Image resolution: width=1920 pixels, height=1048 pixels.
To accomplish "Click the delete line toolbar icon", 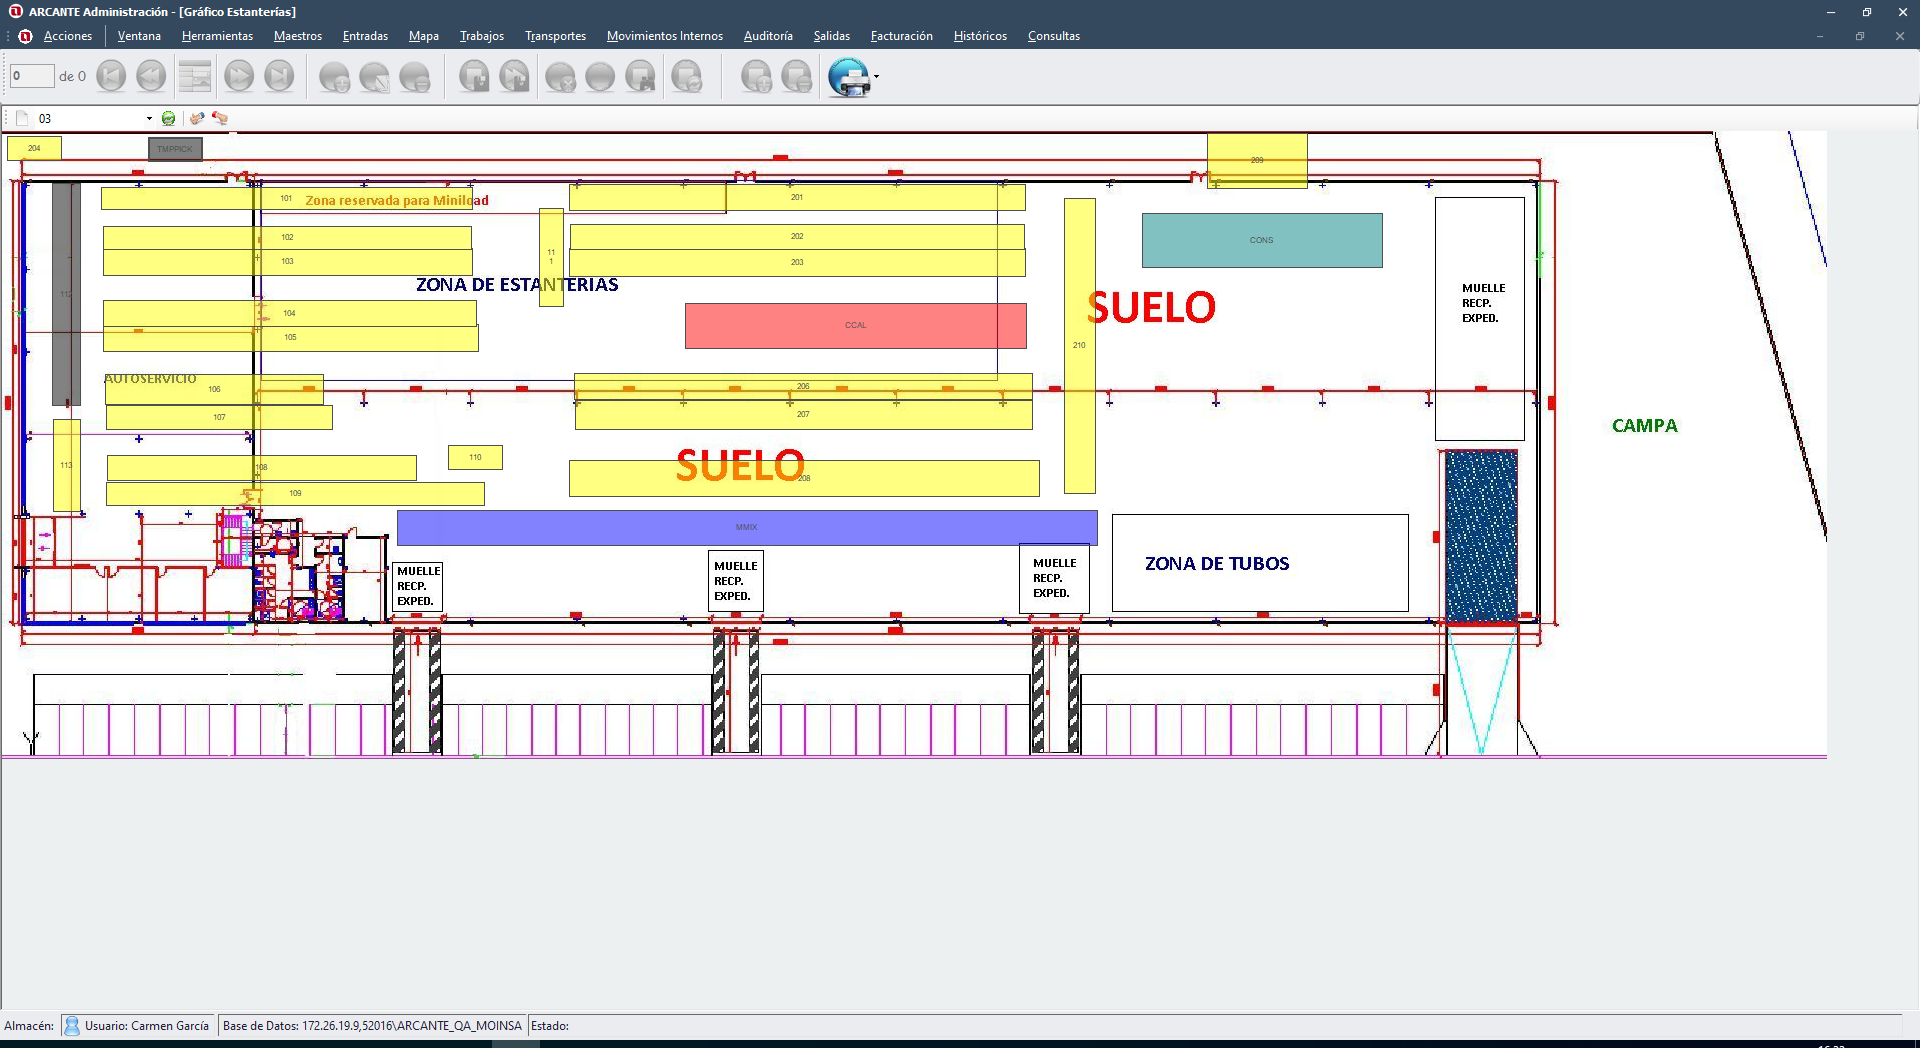I will [x=797, y=77].
